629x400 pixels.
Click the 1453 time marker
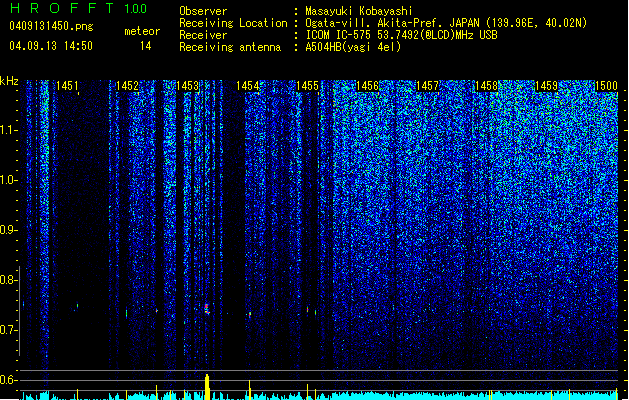pyautogui.click(x=187, y=86)
